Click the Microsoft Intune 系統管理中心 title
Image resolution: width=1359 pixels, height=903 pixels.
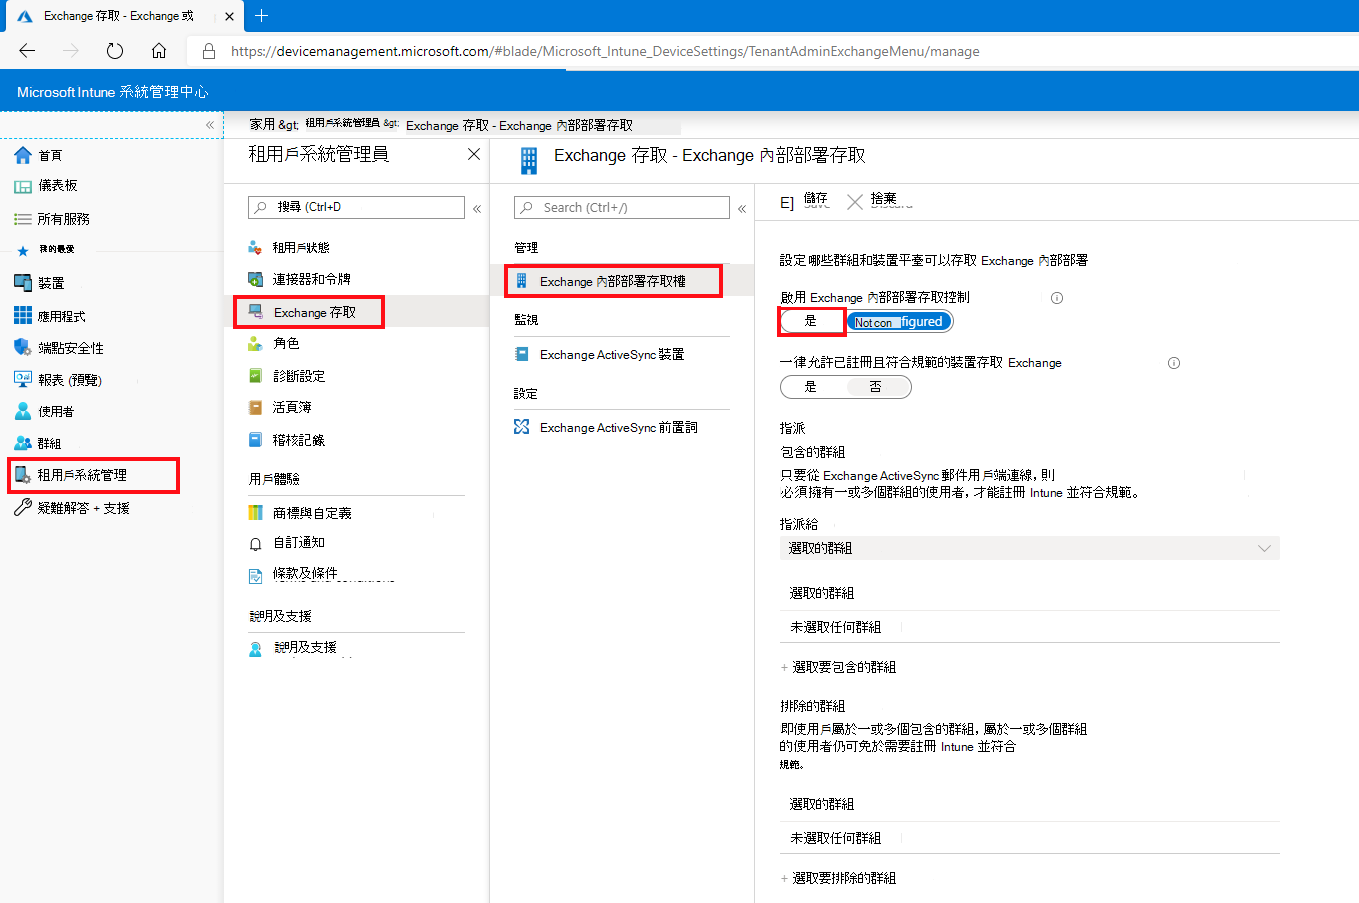pos(113,91)
